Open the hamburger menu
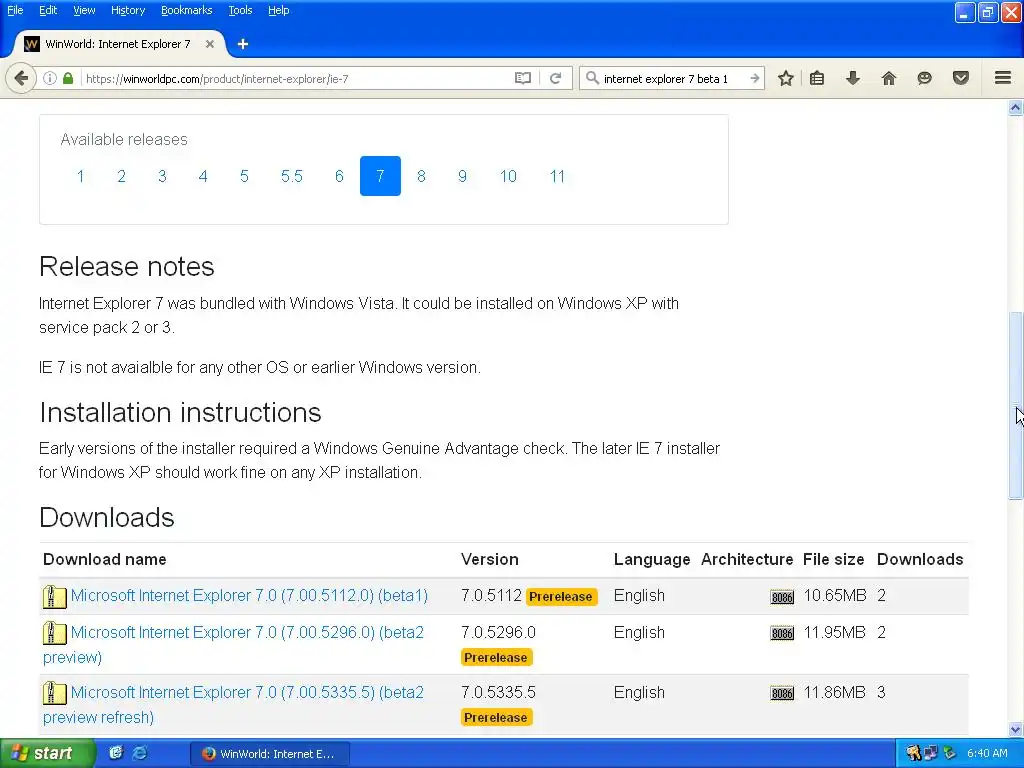Viewport: 1024px width, 768px height. point(1003,78)
